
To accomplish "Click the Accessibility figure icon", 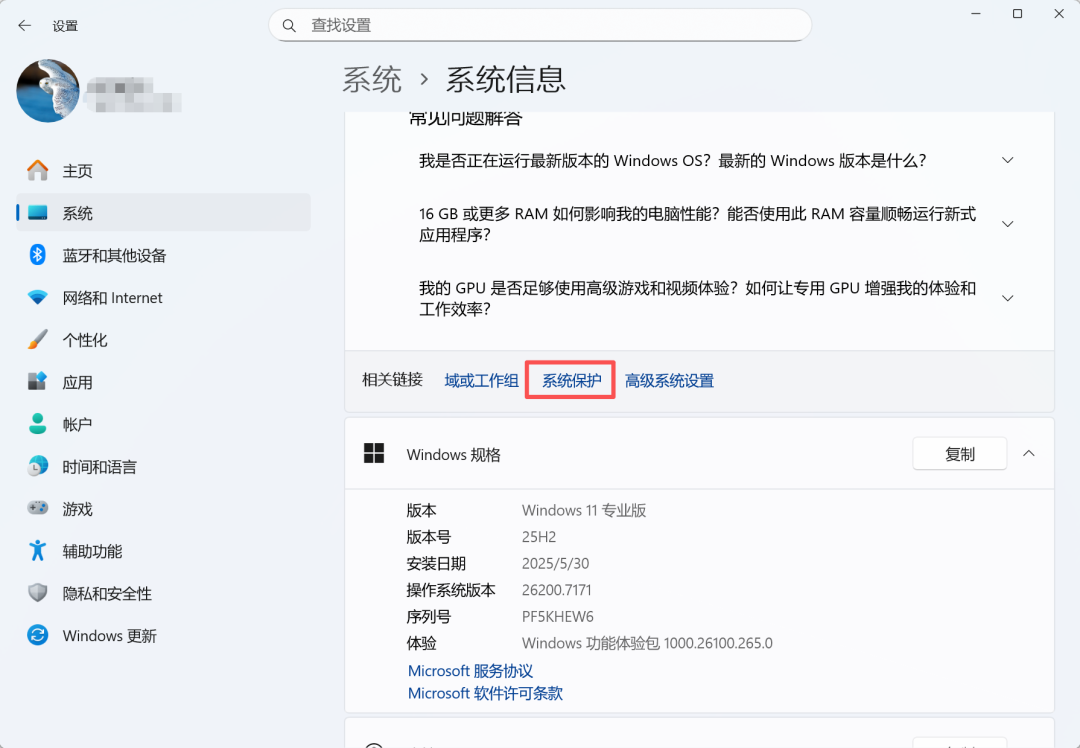I will click(x=38, y=550).
